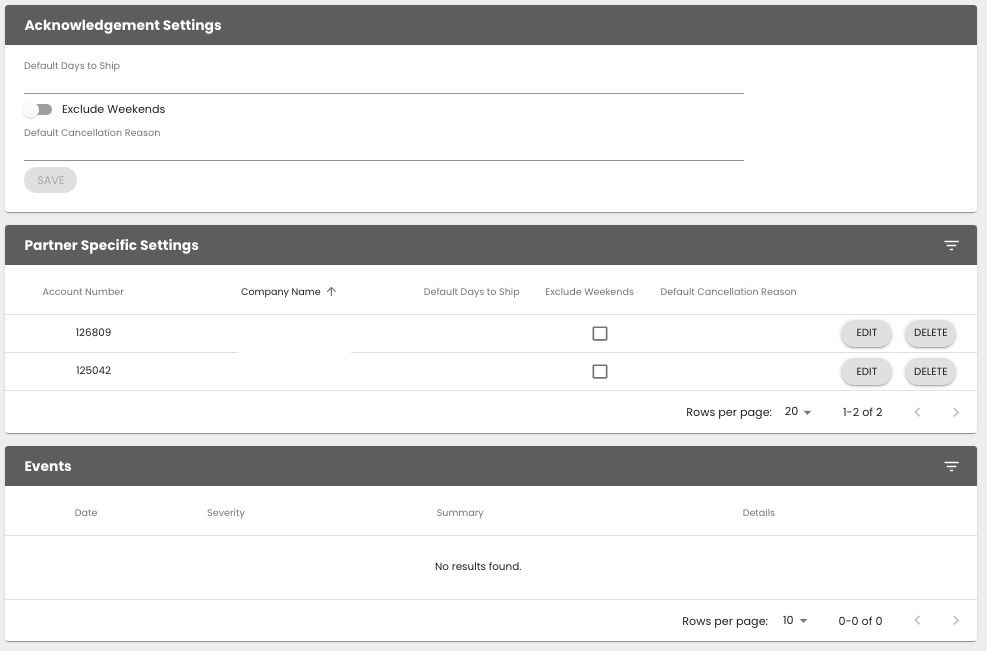
Task: Go to next page in Events table
Action: tap(956, 621)
